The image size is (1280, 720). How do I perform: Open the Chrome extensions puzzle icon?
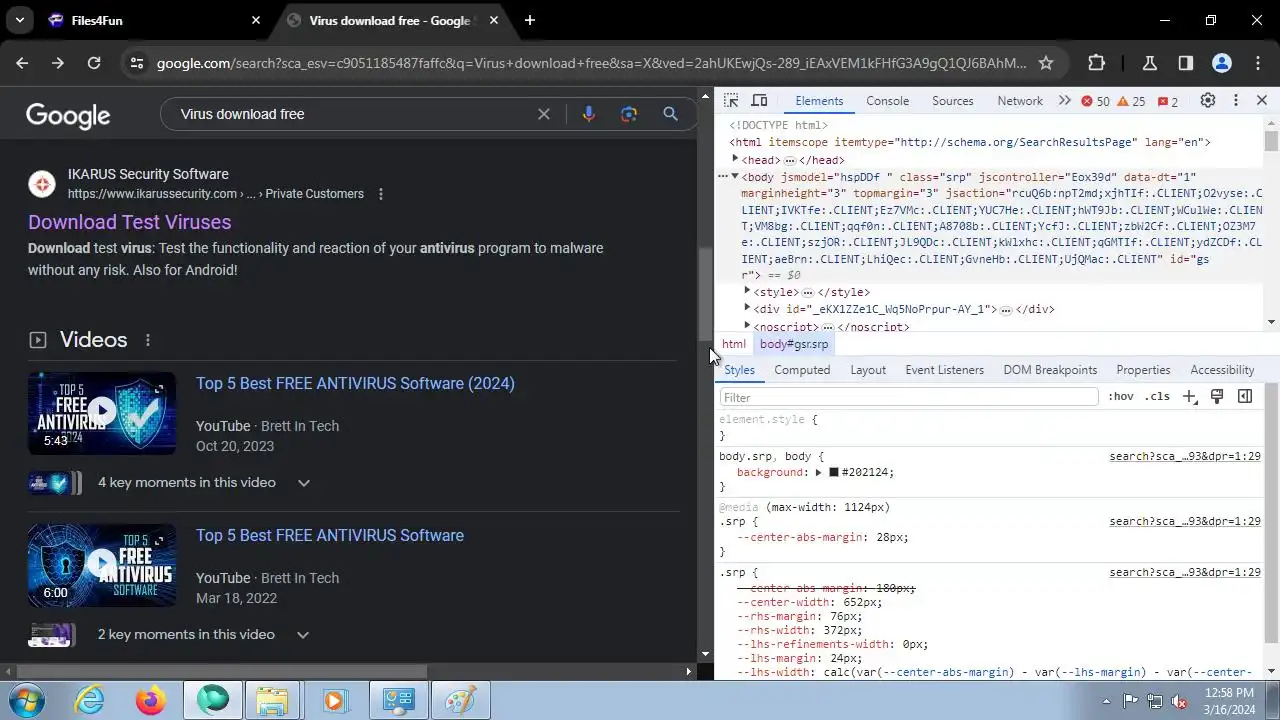pos(1097,63)
